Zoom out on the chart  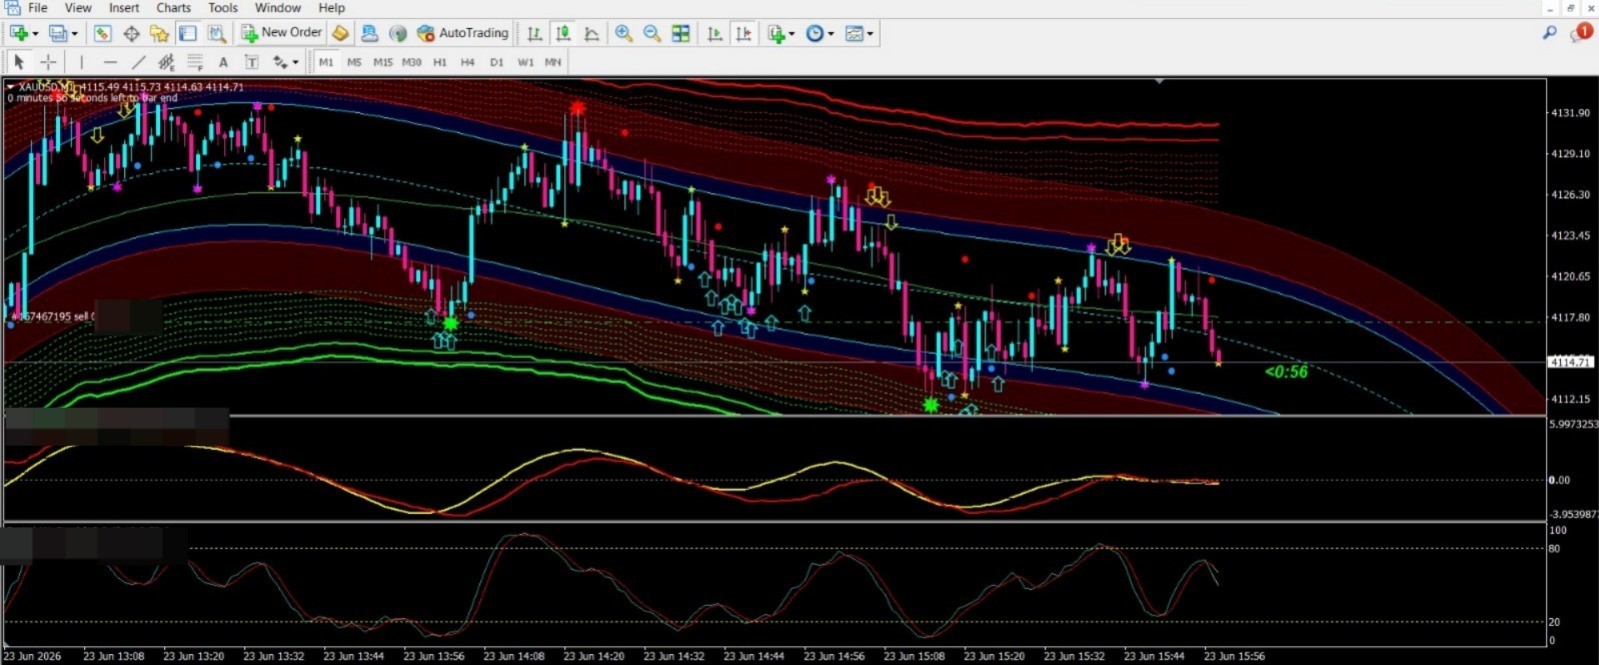click(652, 33)
